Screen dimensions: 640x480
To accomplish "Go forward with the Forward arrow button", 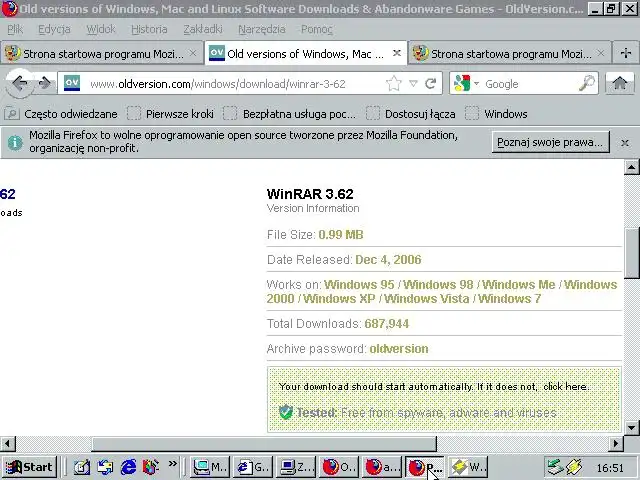I will 44,84.
